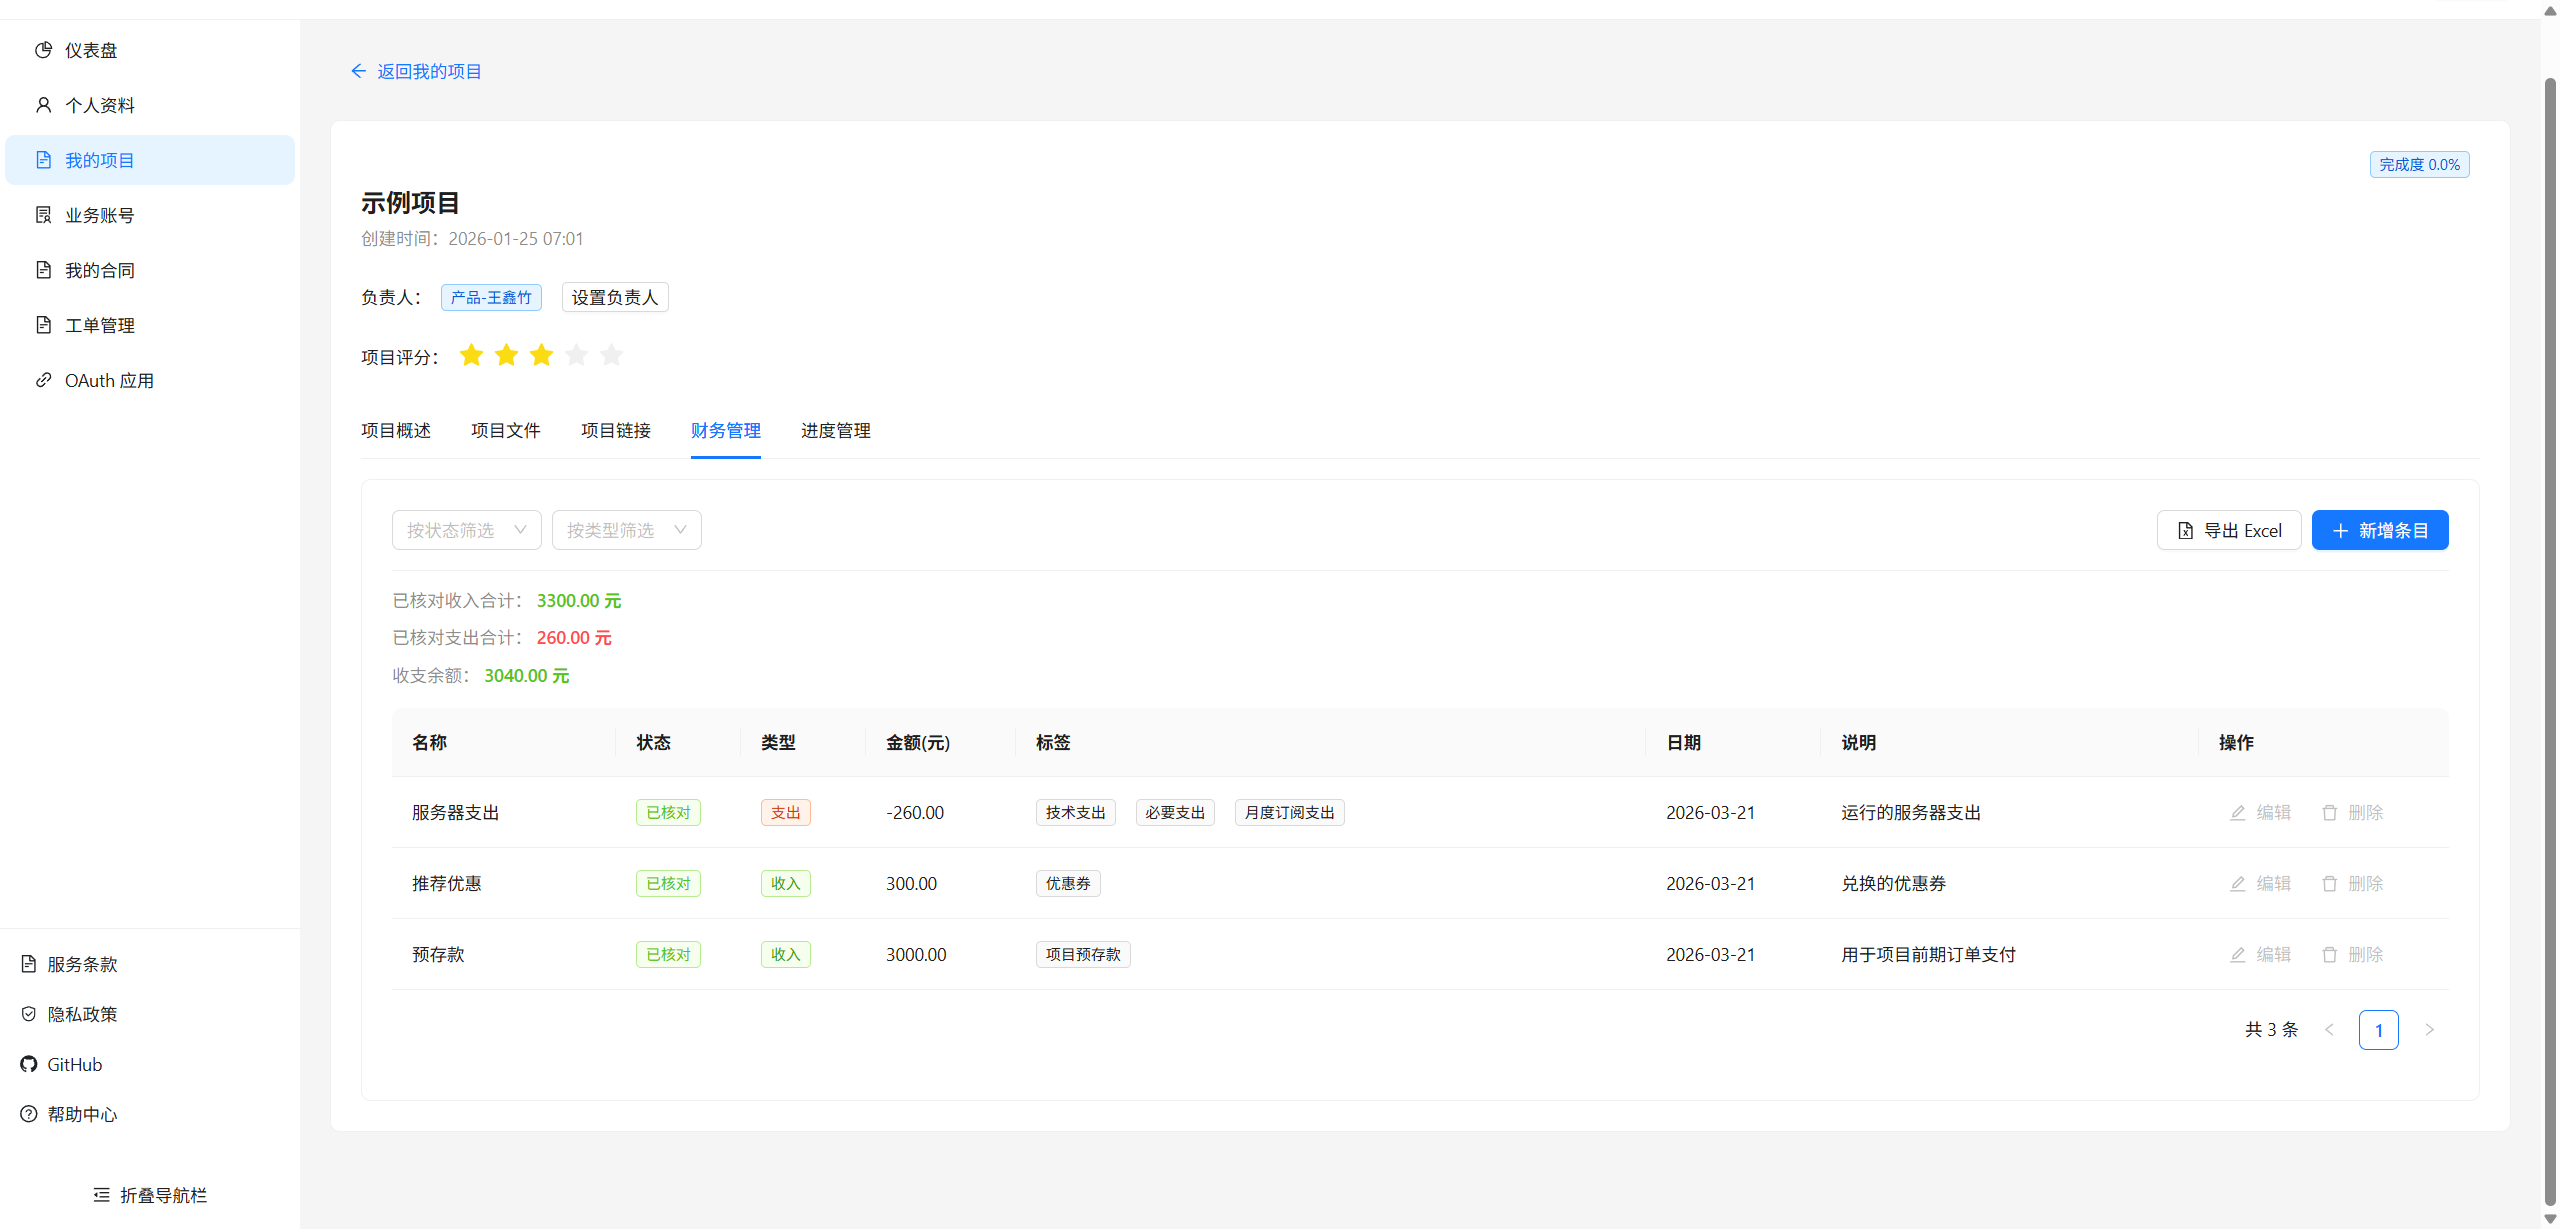The image size is (2560, 1229).
Task: Click the GitHub logo icon
Action: [x=29, y=1064]
